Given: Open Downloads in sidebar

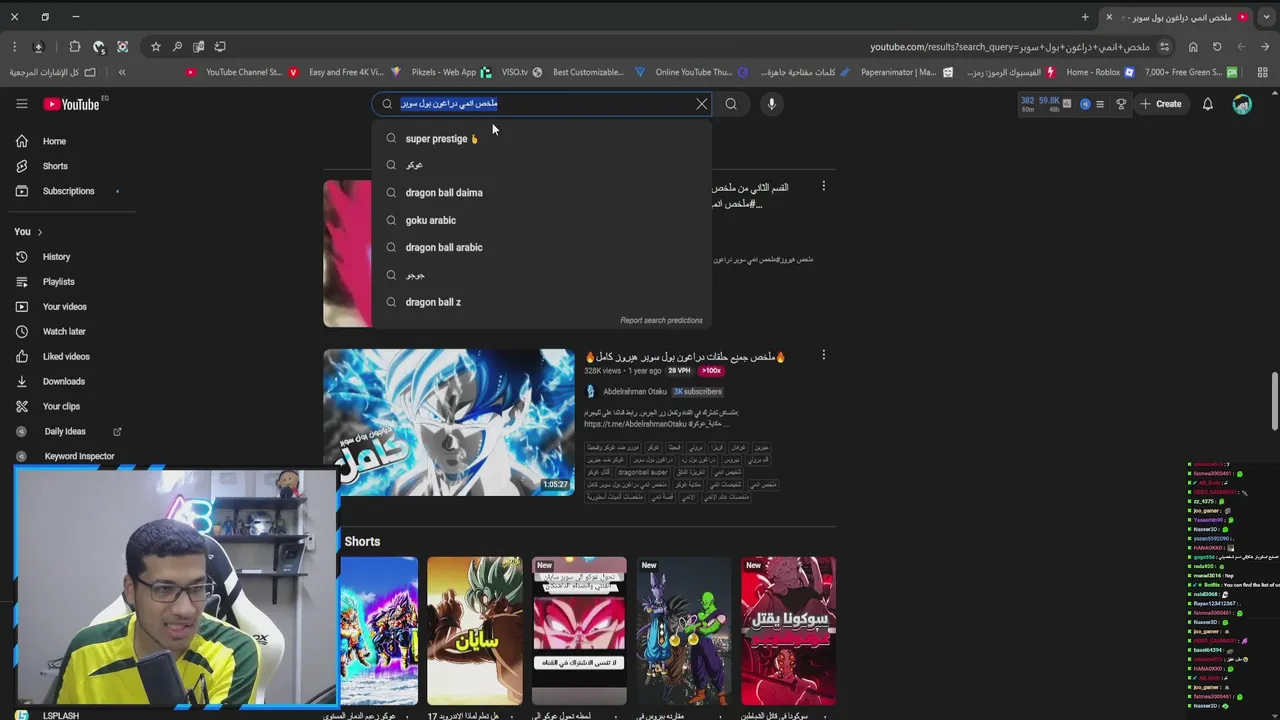Looking at the screenshot, I should pos(63,382).
